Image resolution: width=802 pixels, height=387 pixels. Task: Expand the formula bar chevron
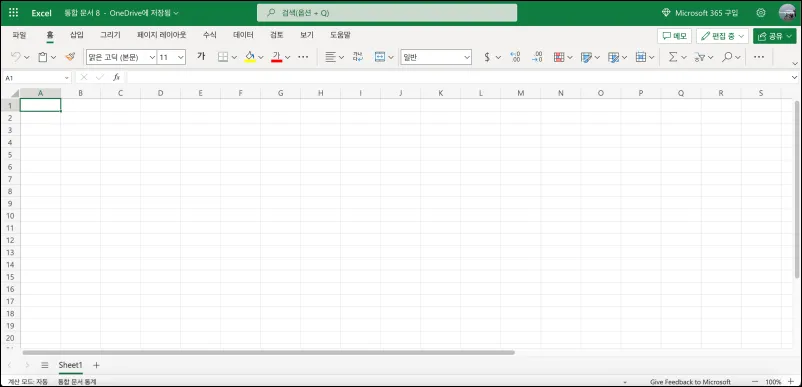(x=794, y=77)
